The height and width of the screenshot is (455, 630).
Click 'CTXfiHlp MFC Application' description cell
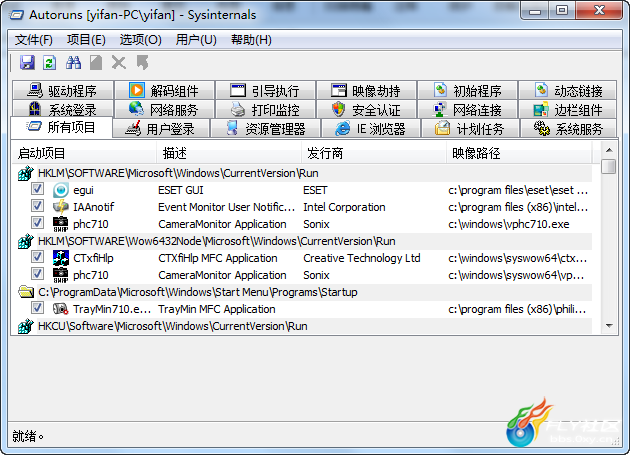coord(218,258)
